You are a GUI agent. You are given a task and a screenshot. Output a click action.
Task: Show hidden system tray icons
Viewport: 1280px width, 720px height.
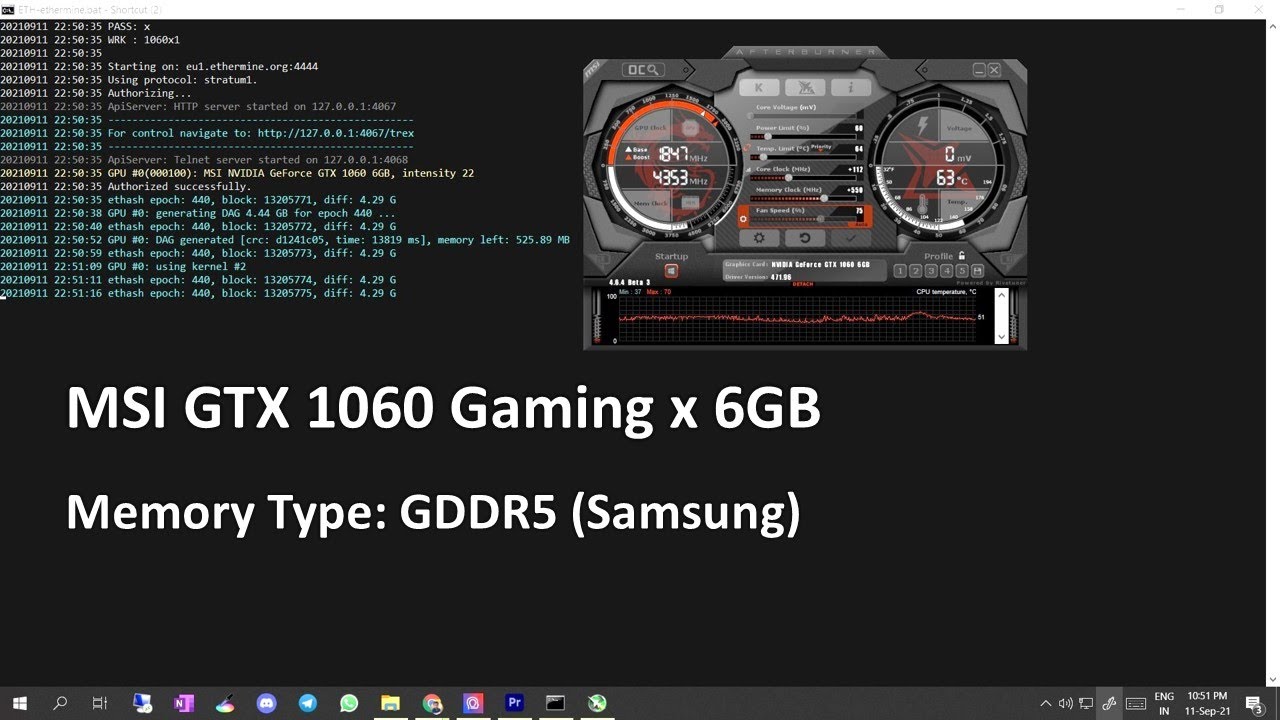1046,703
